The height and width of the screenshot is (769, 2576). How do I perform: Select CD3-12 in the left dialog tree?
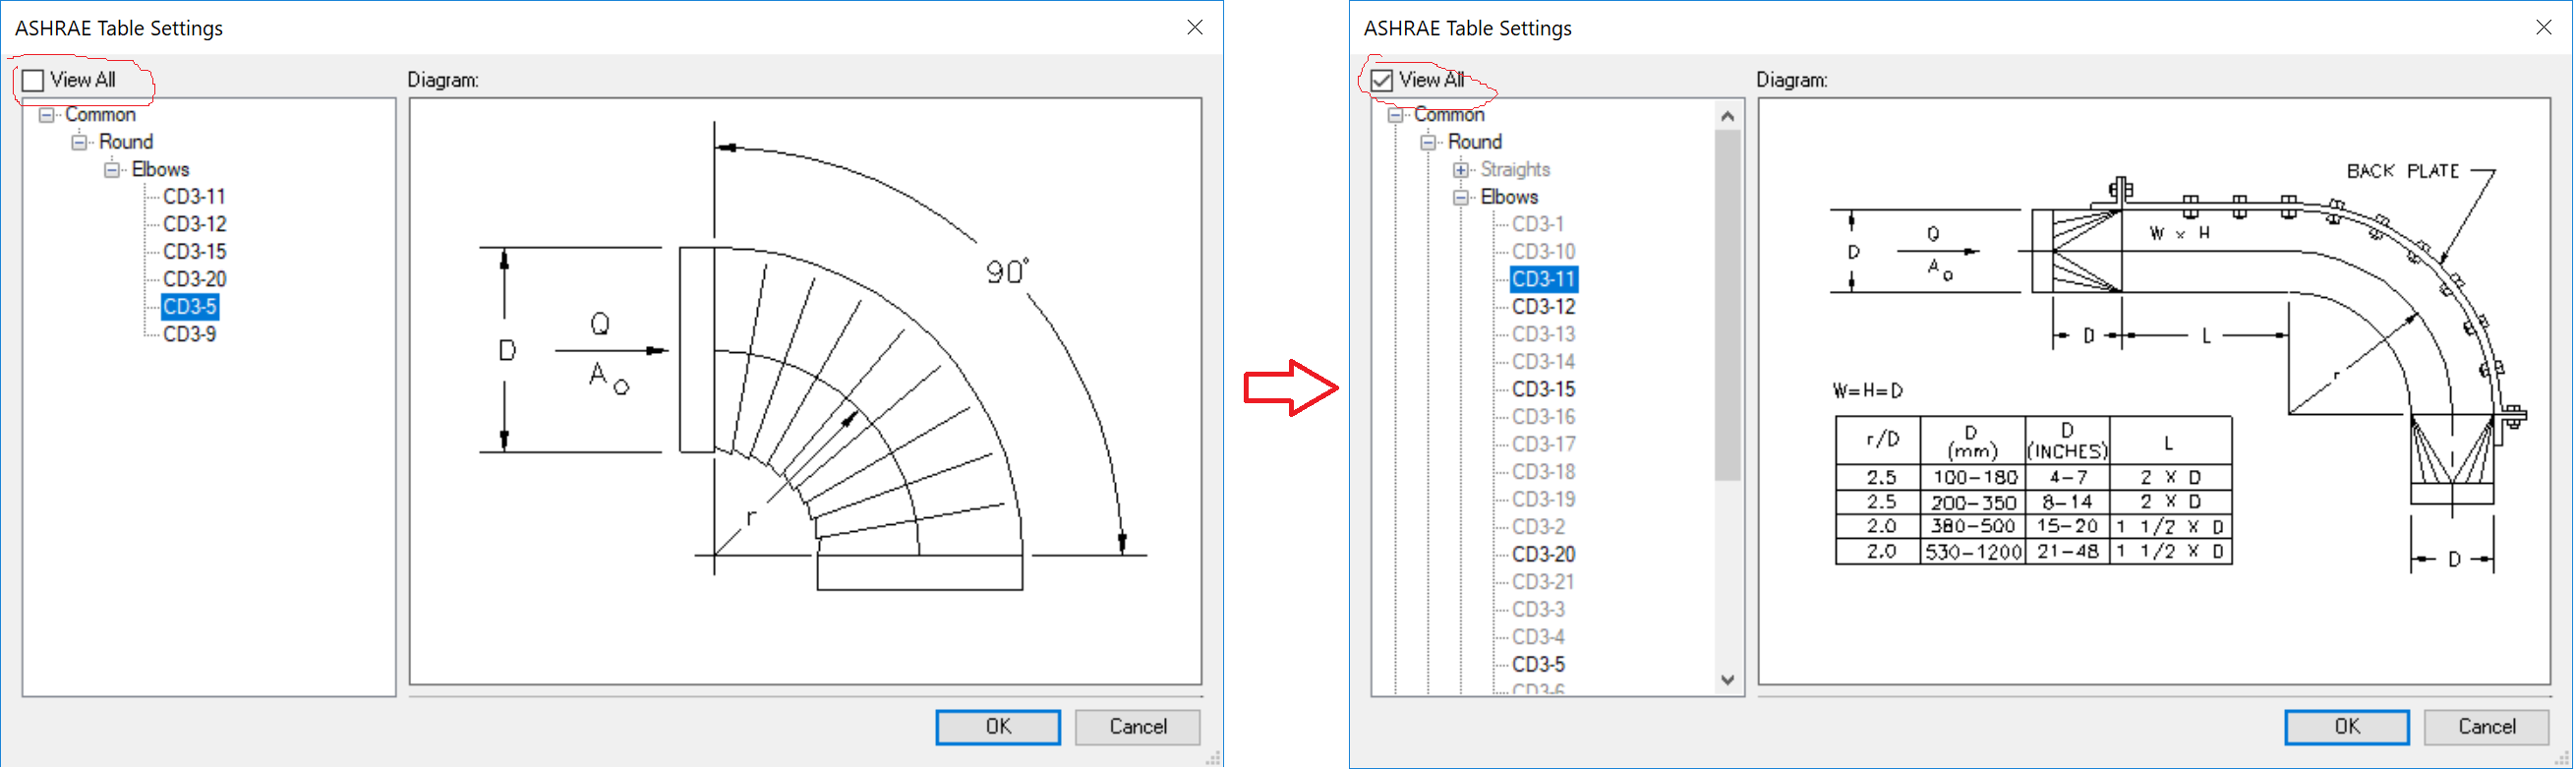tap(194, 224)
